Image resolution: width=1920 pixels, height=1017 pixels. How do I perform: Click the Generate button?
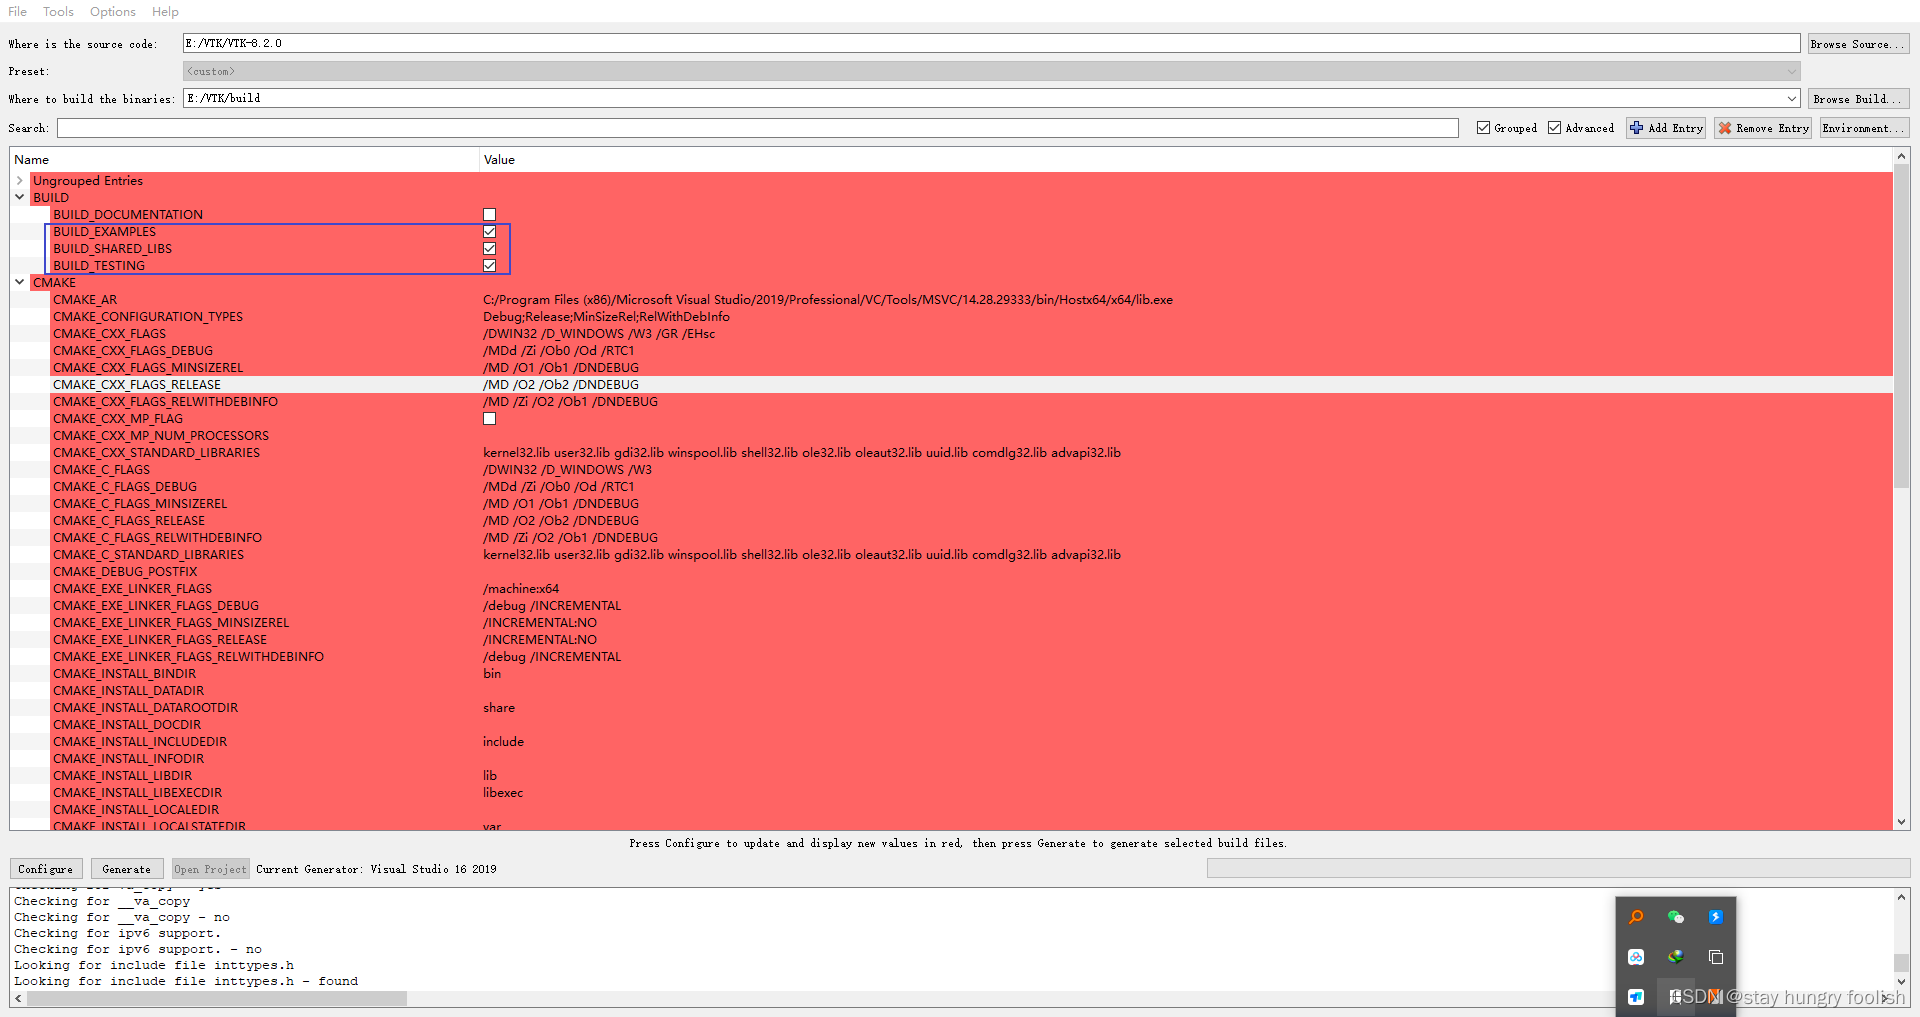tap(127, 869)
